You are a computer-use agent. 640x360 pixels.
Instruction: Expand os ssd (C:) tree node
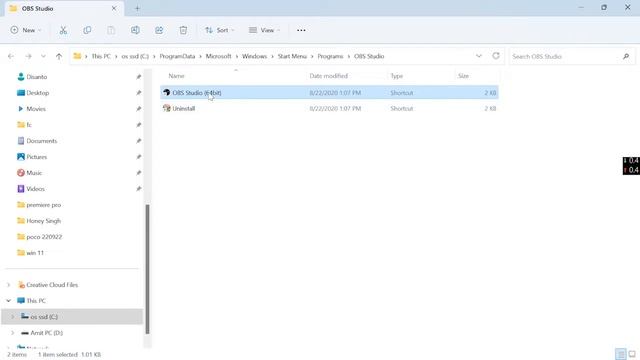click(13, 317)
